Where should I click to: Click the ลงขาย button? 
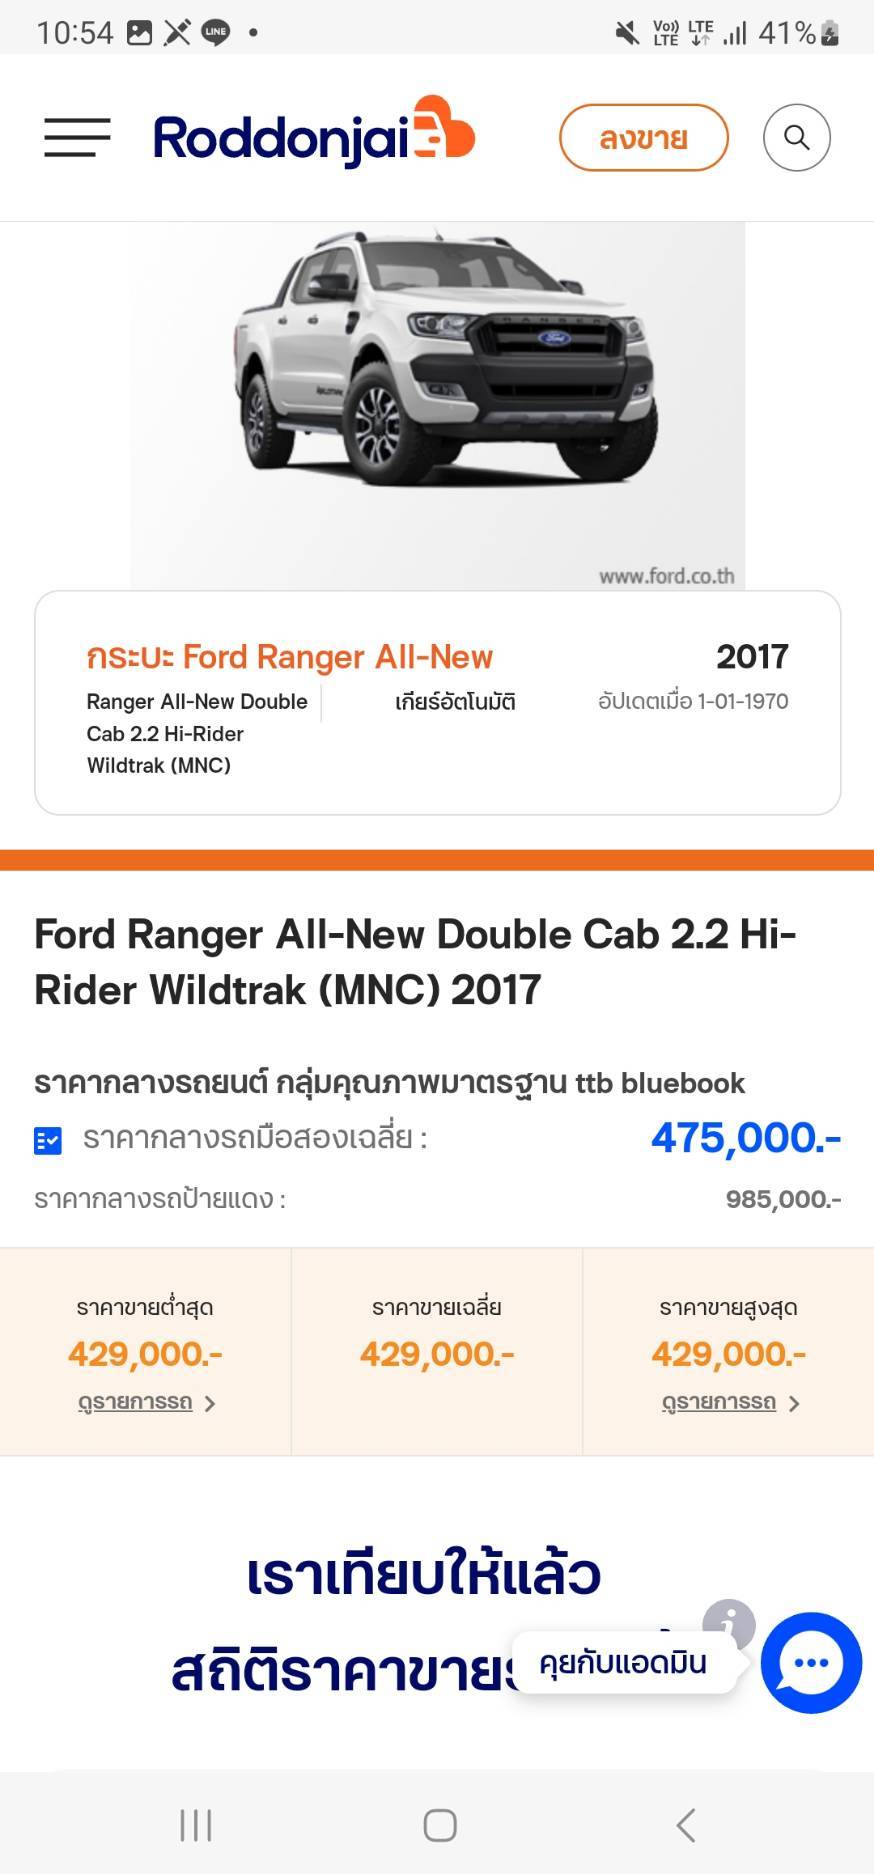point(643,137)
